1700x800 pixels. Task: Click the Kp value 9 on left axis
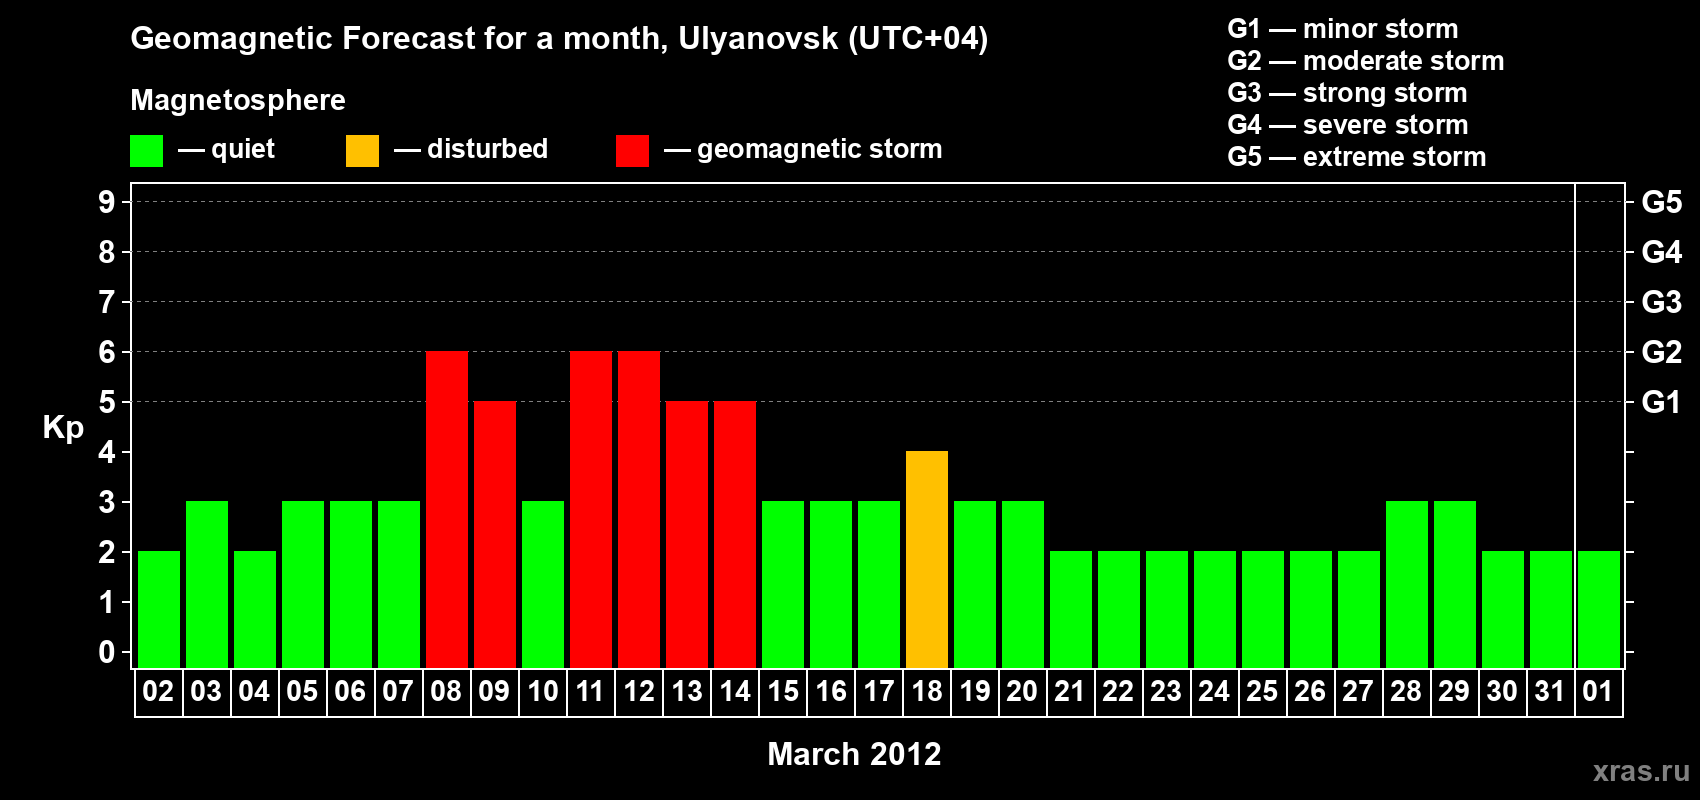tap(107, 202)
